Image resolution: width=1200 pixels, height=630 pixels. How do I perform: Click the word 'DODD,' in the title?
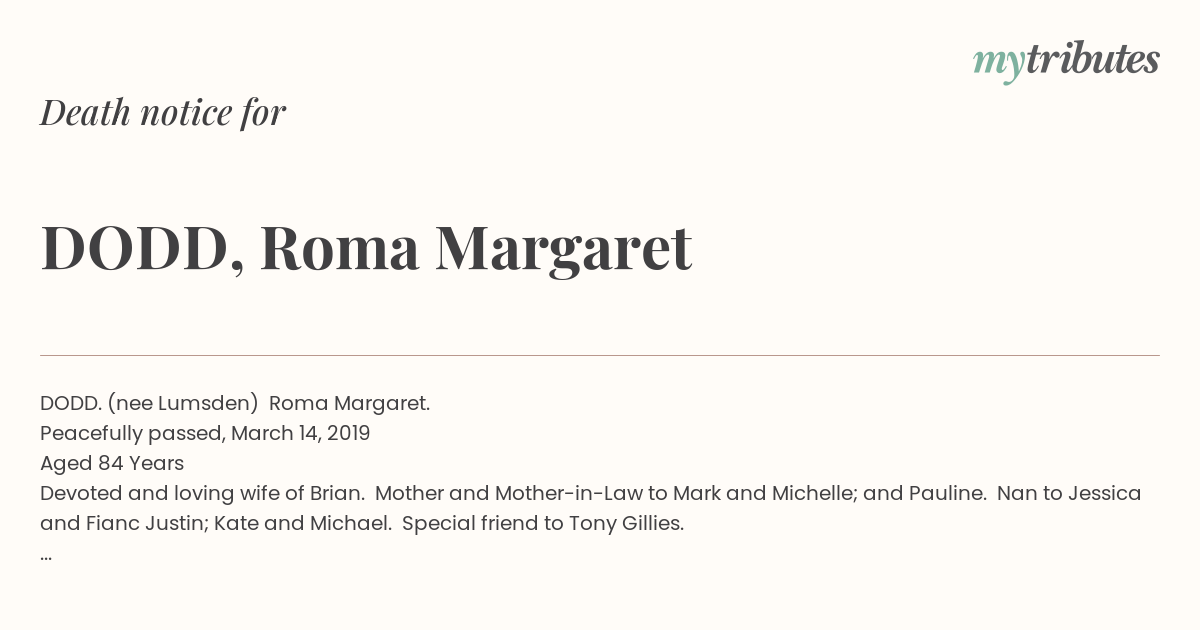tap(143, 250)
